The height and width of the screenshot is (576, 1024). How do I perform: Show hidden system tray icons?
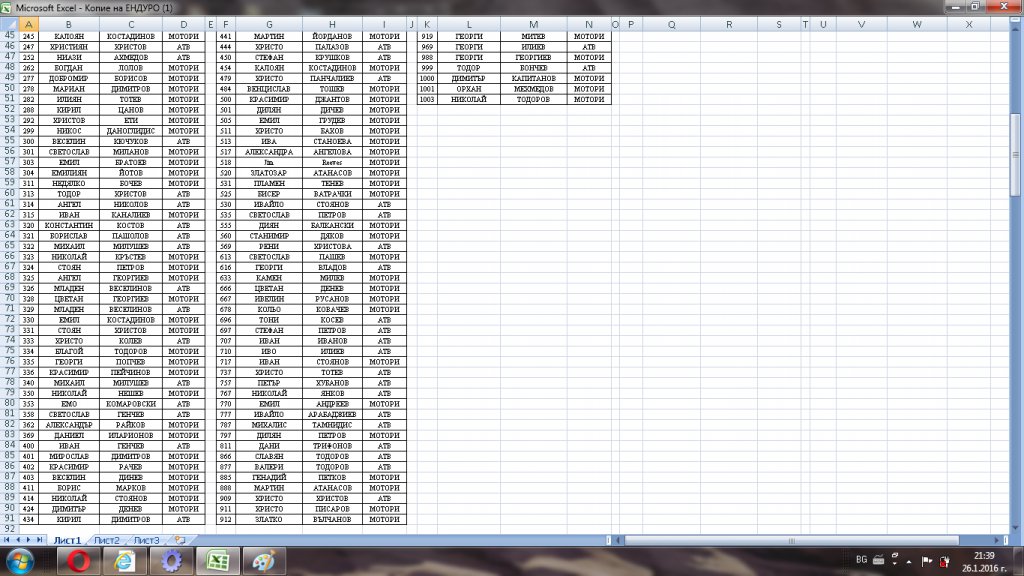click(x=909, y=562)
